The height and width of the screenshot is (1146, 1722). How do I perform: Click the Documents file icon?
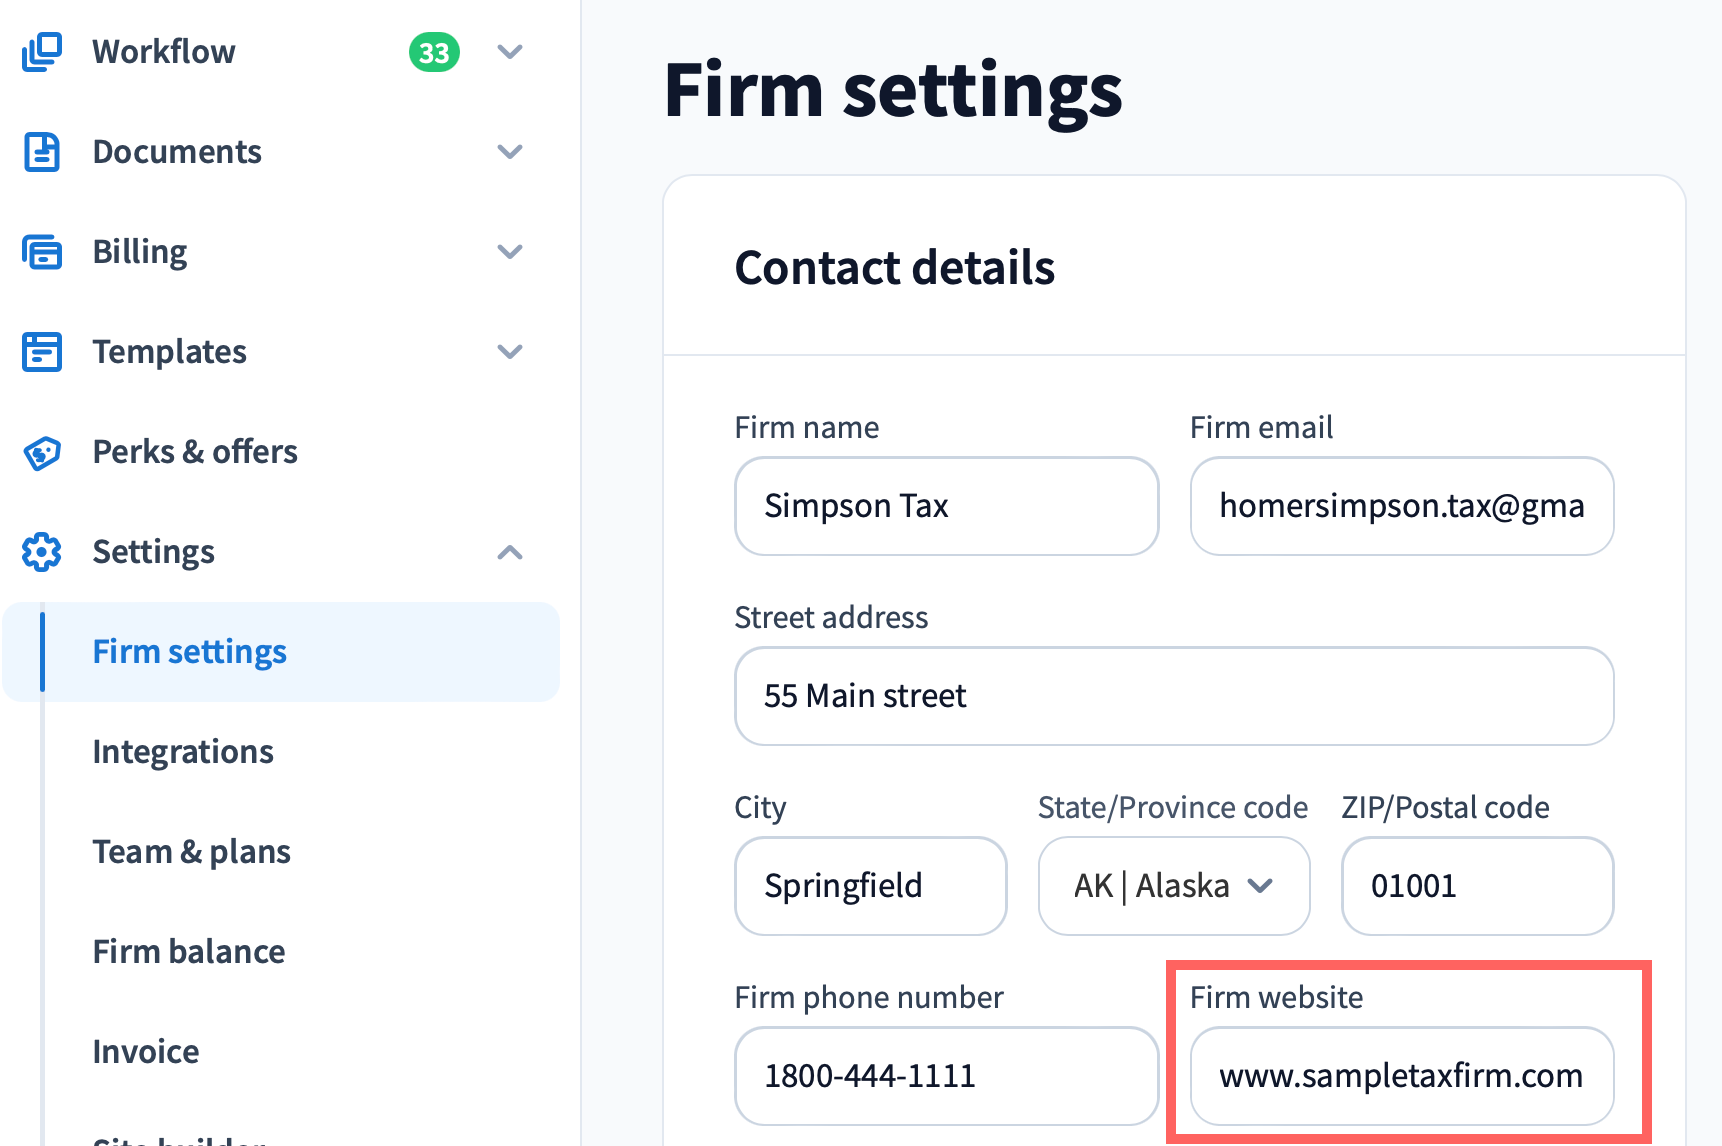[x=42, y=152]
